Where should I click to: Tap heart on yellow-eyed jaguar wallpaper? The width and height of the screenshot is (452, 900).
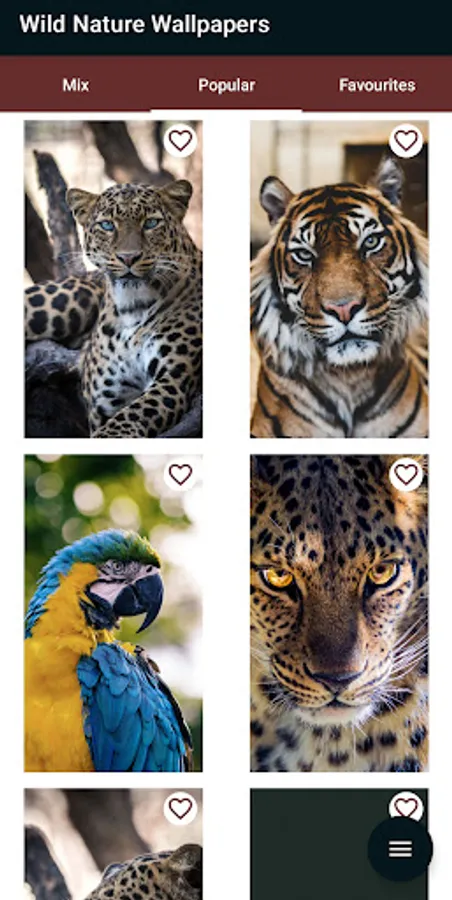point(406,475)
